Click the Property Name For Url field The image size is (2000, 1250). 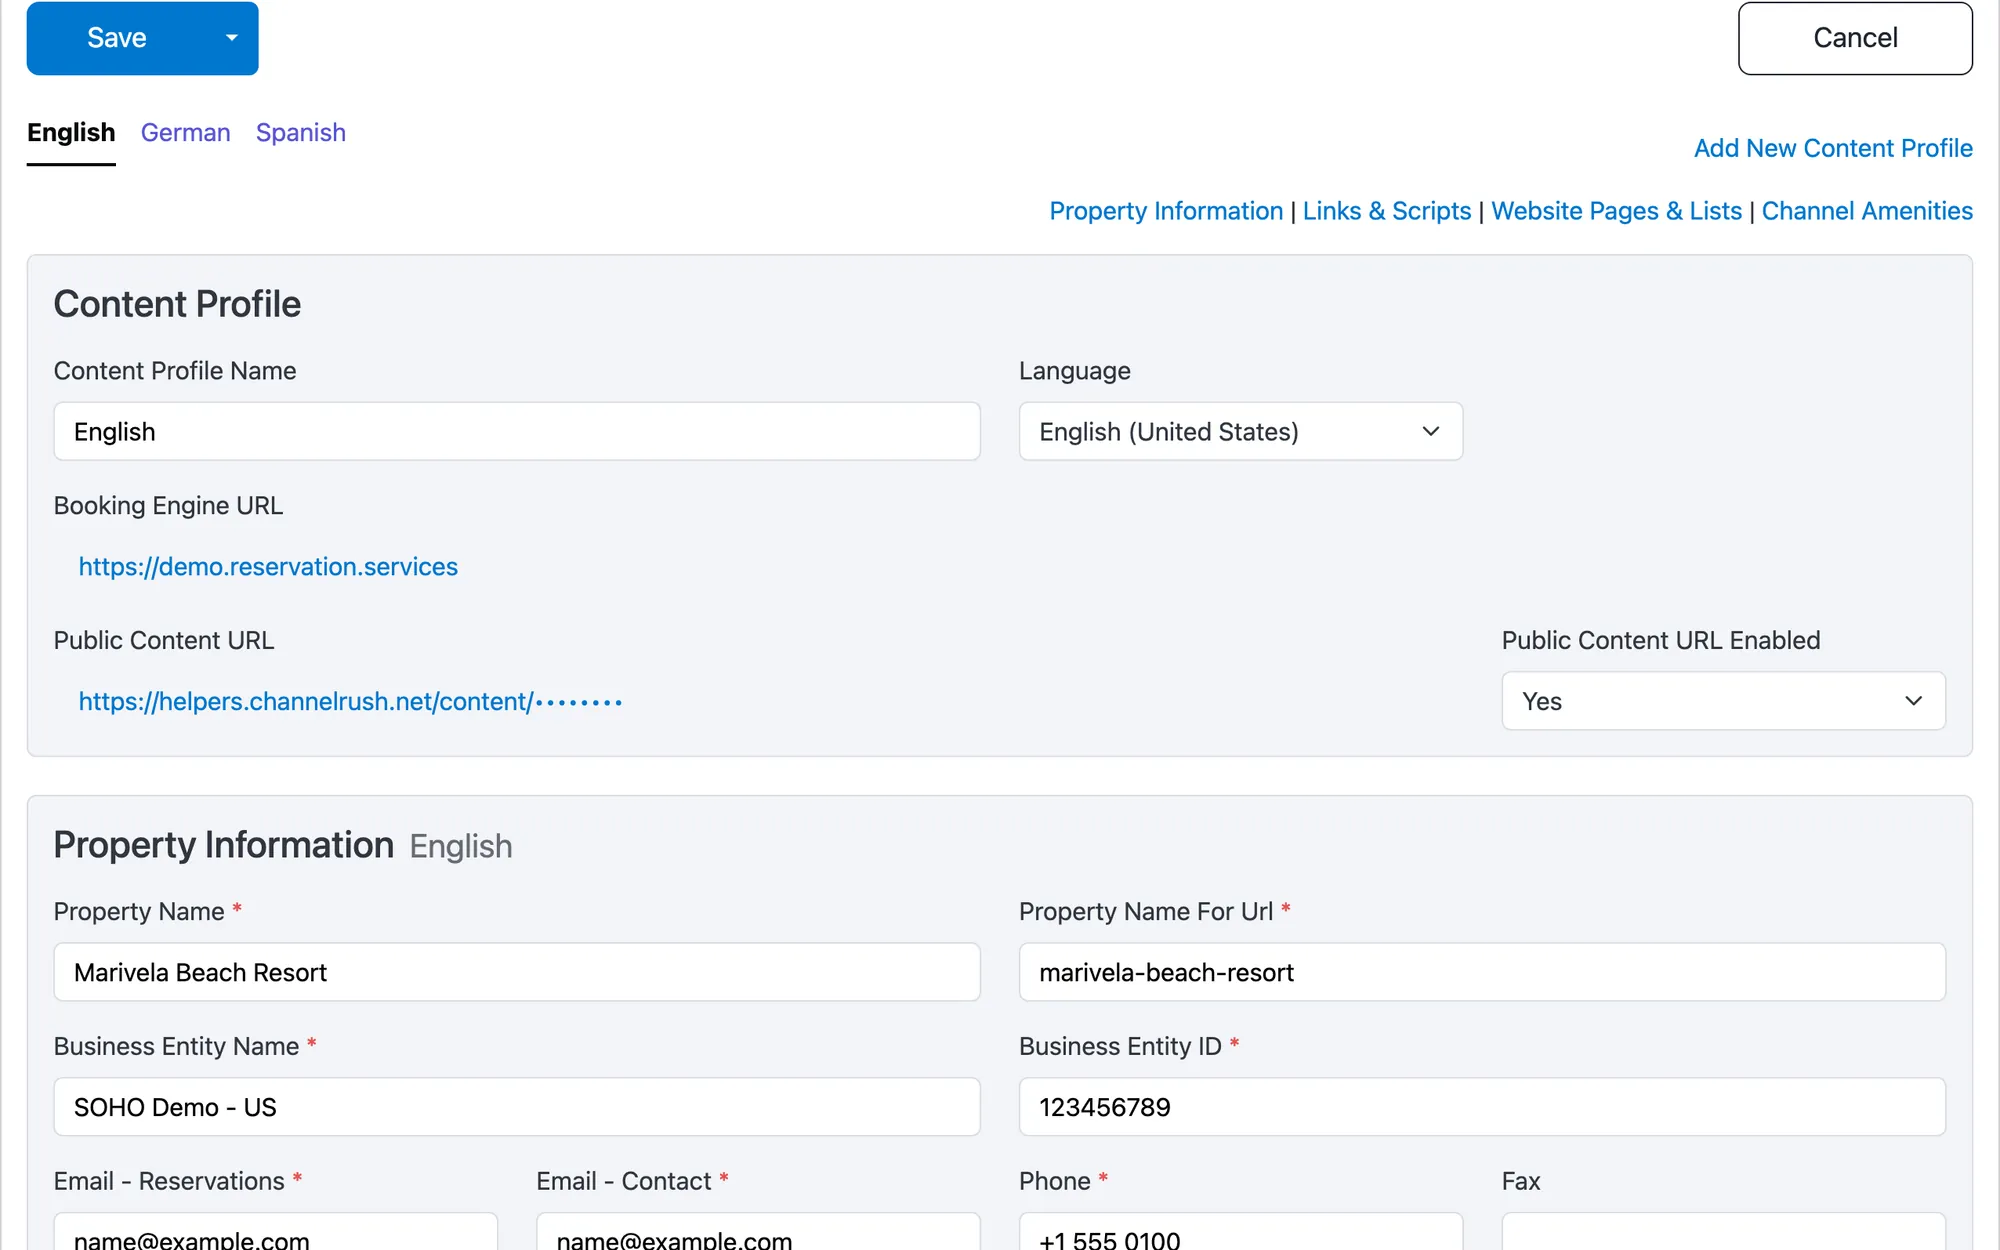pos(1482,972)
